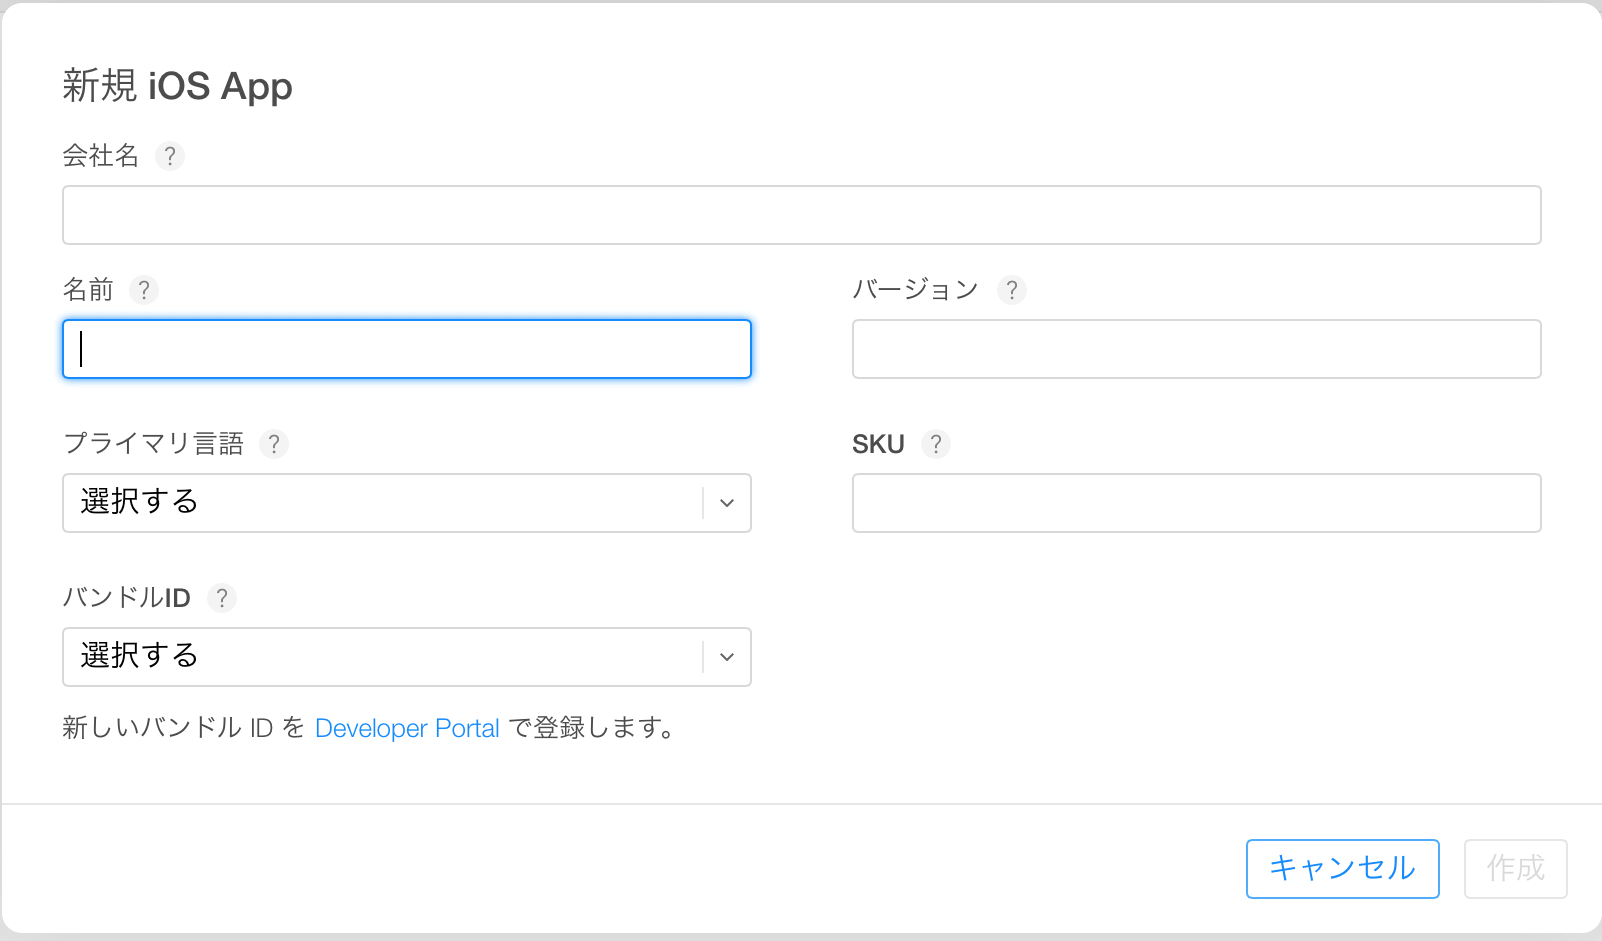Click into the SKU input field

[1196, 503]
